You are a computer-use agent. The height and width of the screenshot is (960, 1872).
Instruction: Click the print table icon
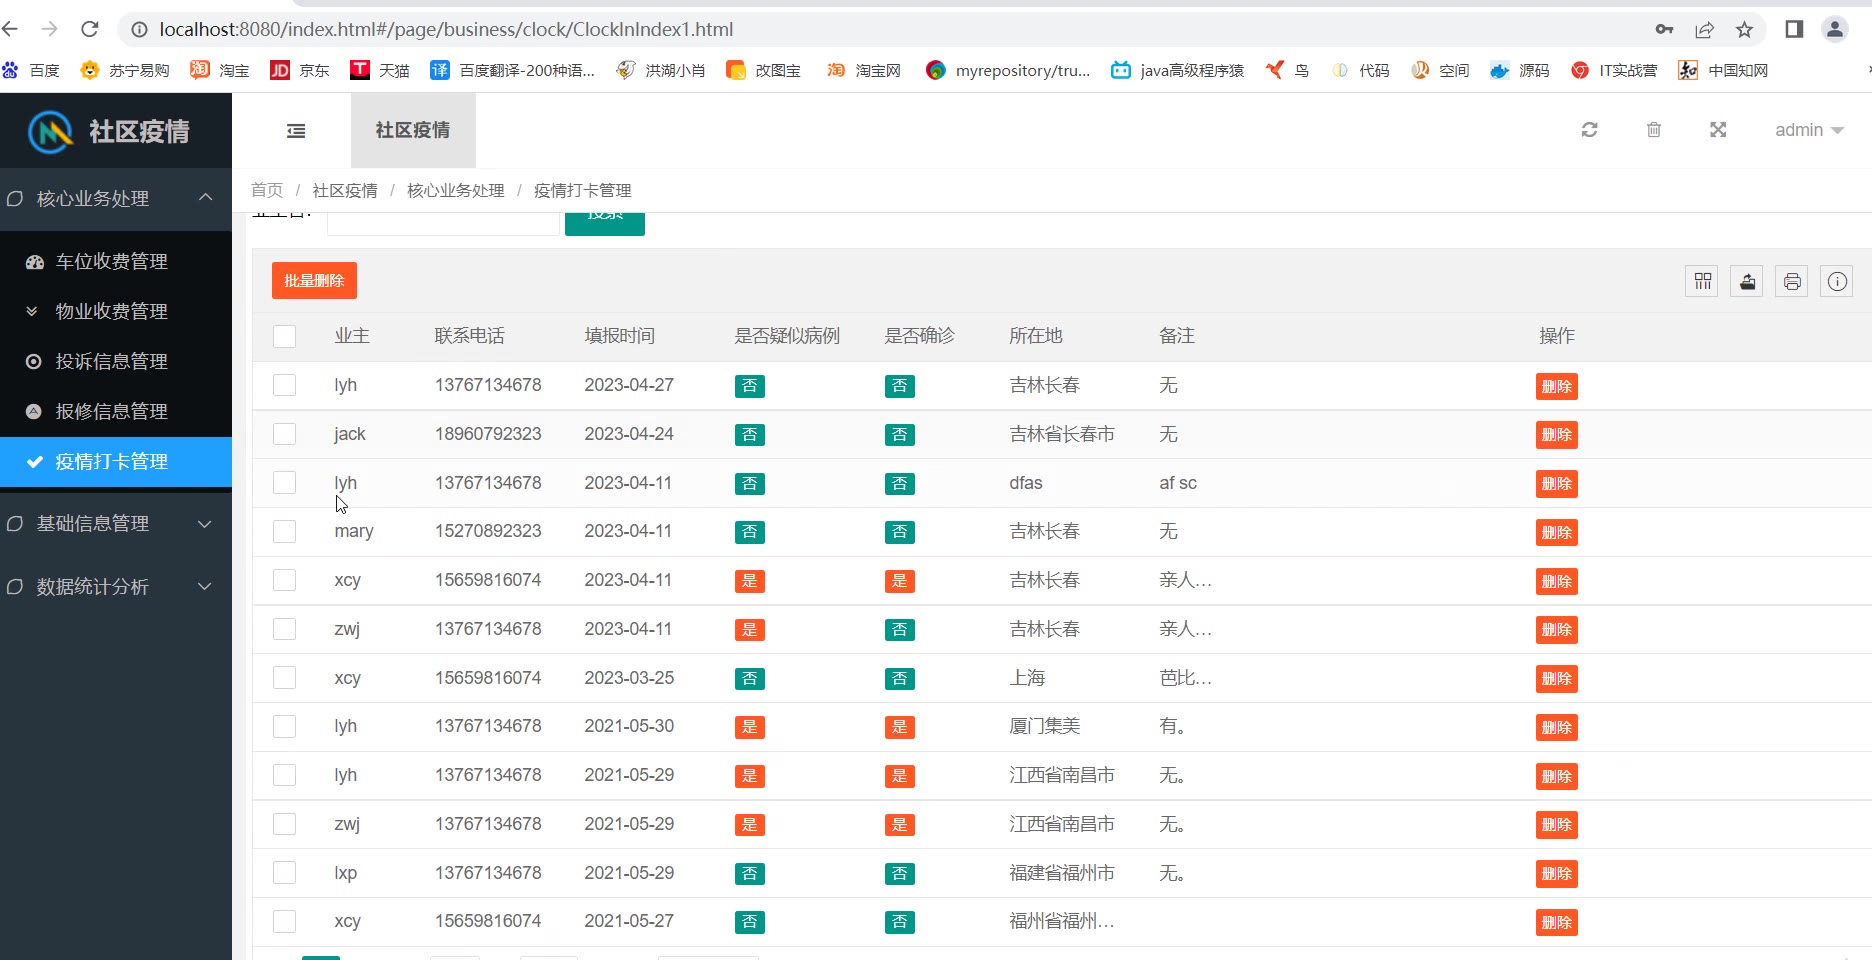pyautogui.click(x=1792, y=282)
